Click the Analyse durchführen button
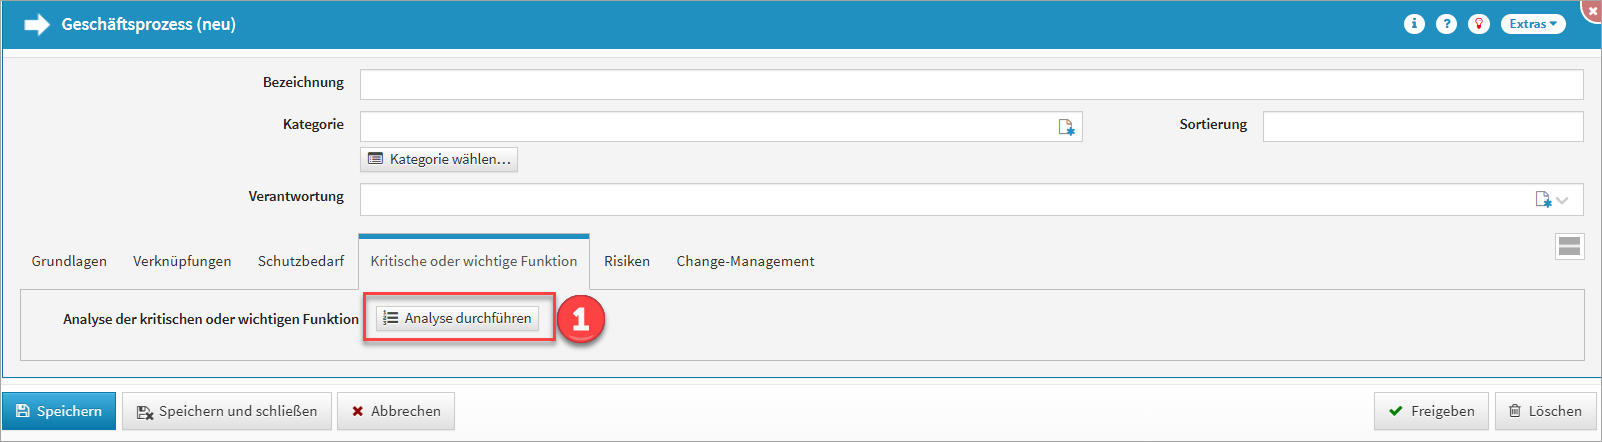Screen dimensions: 1602x442 click(x=458, y=318)
